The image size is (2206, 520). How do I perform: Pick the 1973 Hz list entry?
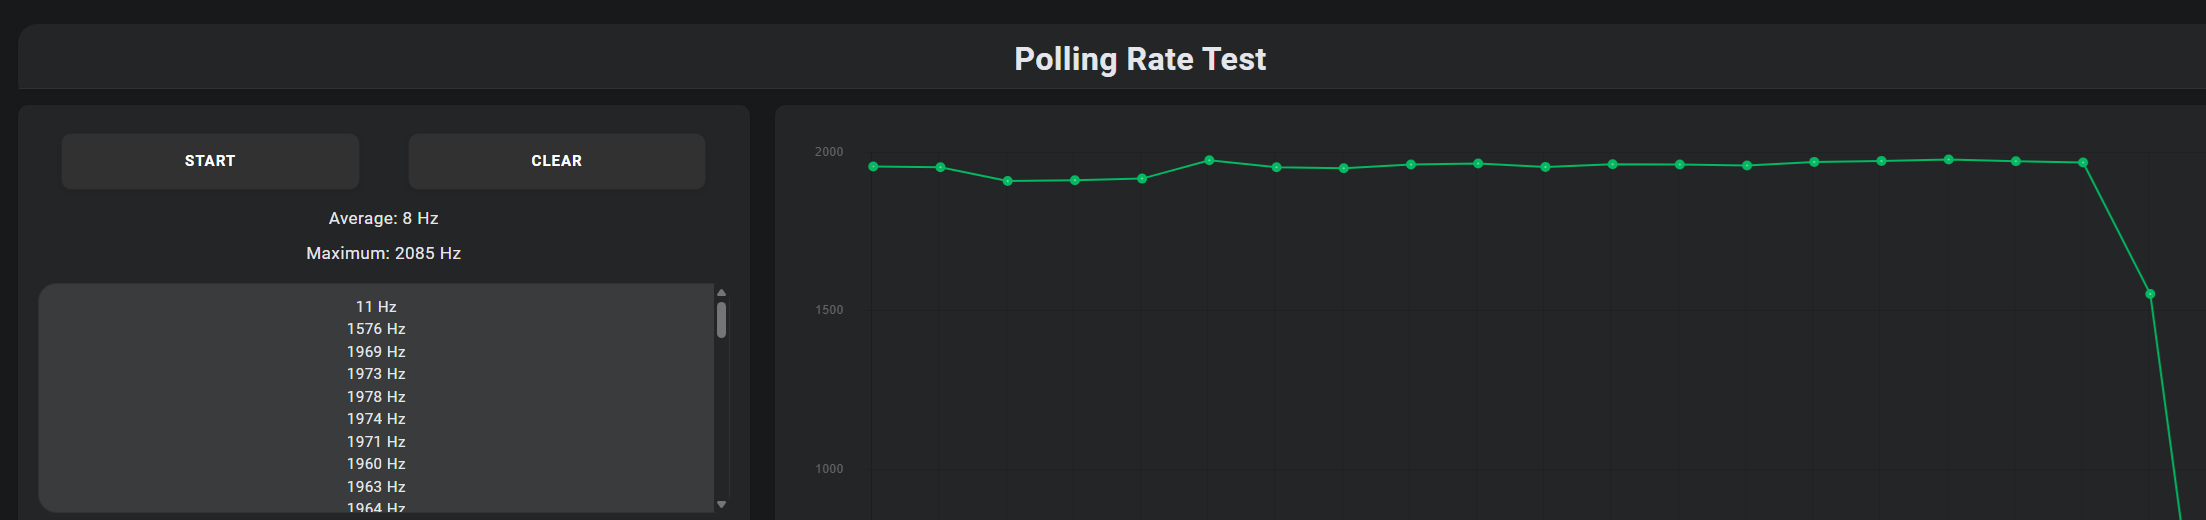(376, 374)
